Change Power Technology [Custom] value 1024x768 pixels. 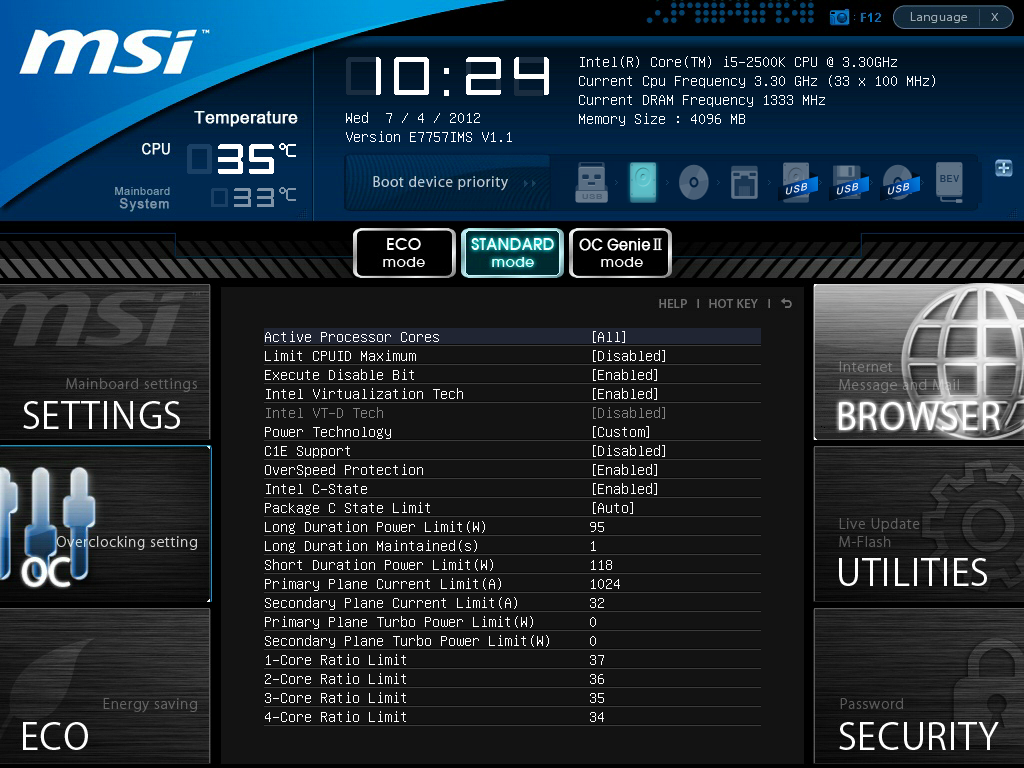[620, 432]
